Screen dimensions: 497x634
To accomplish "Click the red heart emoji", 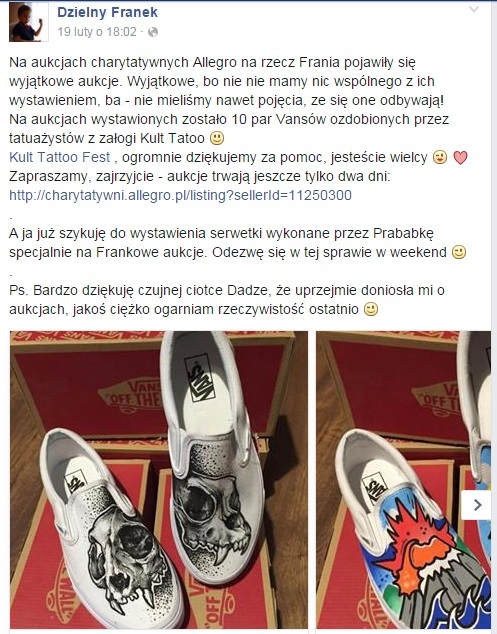I will click(x=460, y=157).
